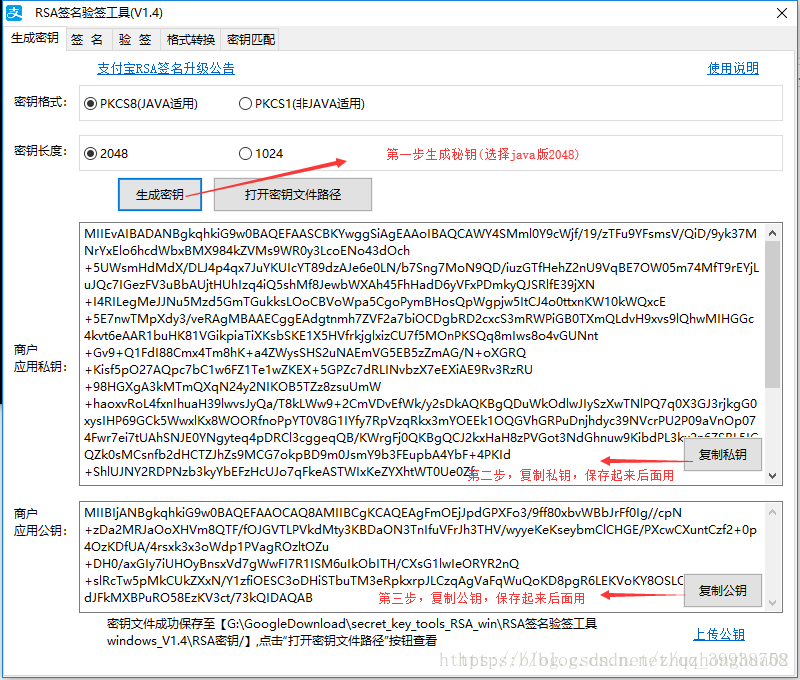Image resolution: width=800 pixels, height=680 pixels.
Task: Click the Alipay app icon in title bar
Action: click(14, 13)
